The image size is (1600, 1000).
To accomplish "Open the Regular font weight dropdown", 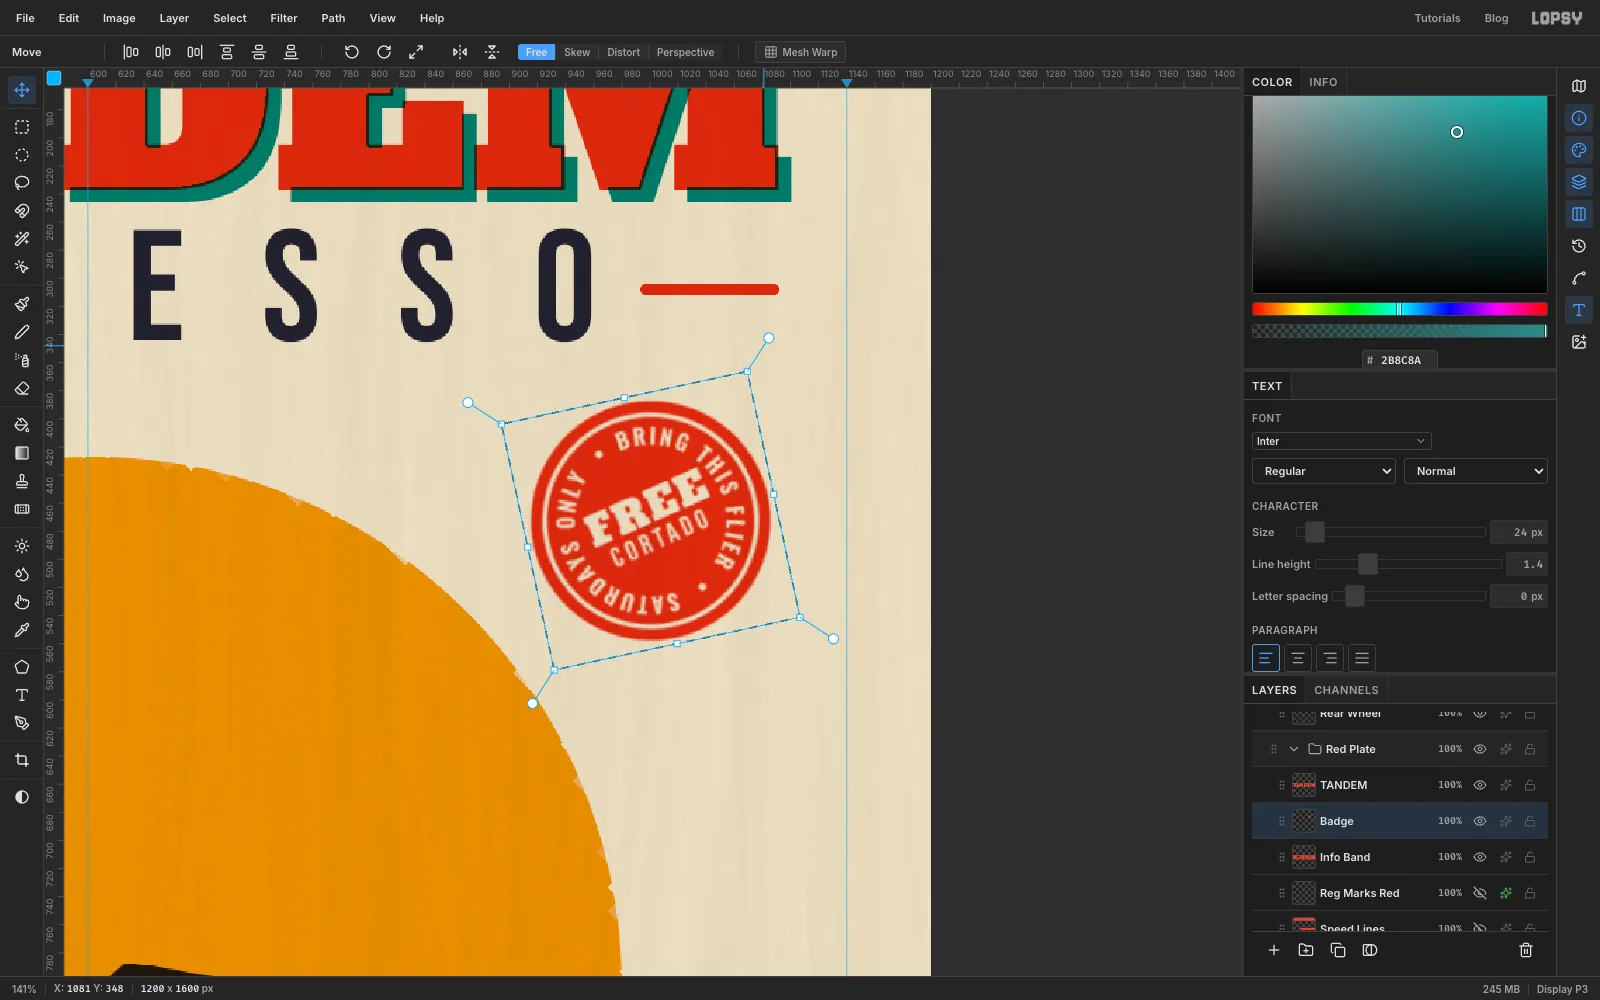I will click(1324, 471).
